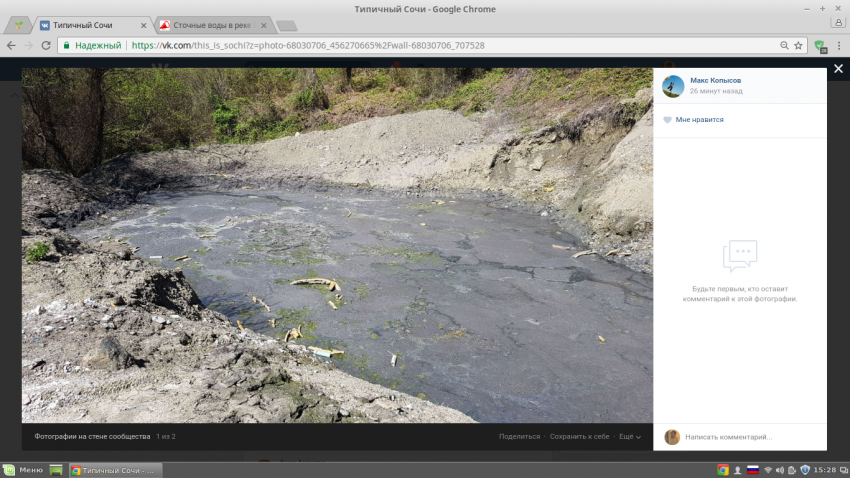Go back using the browser back arrow
Screen dimensions: 850x478
click(10, 45)
